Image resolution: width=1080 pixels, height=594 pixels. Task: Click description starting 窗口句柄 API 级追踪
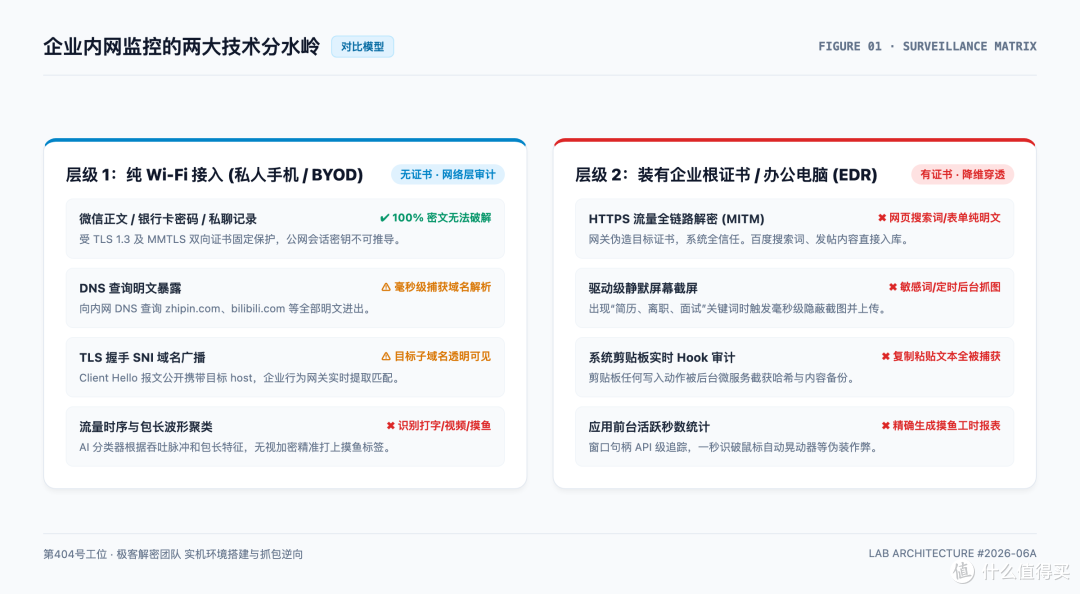tap(736, 448)
